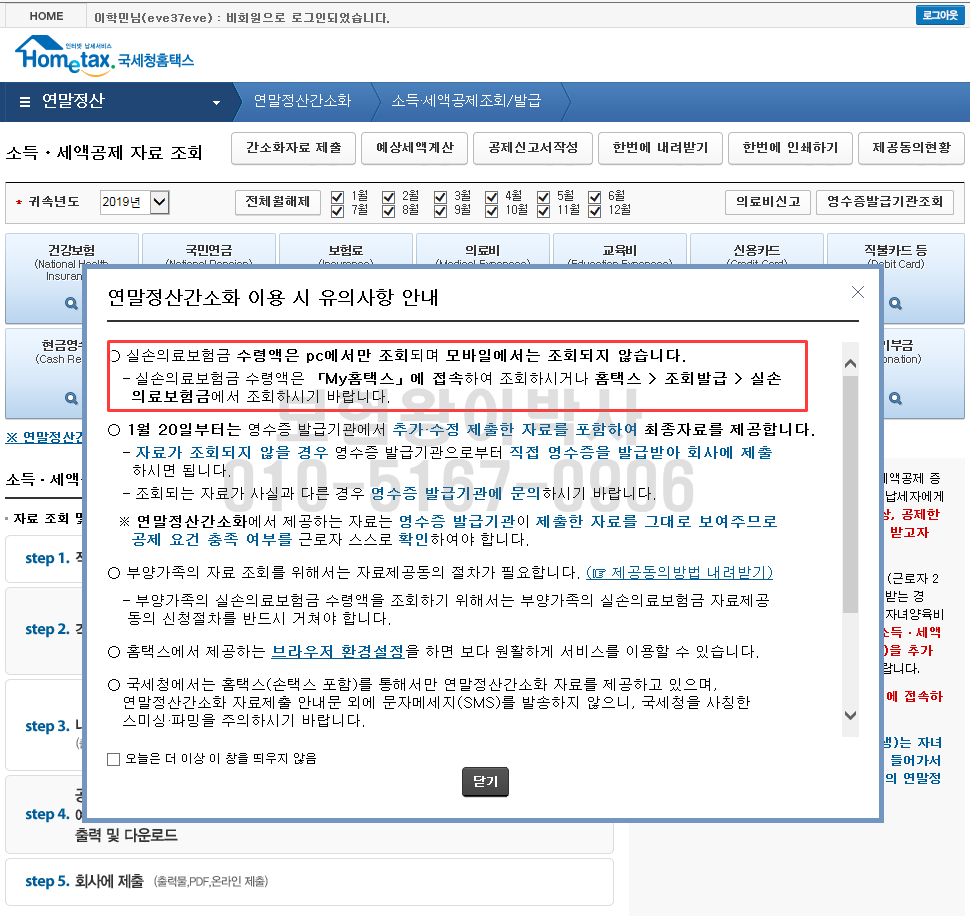
Task: Open the 제공동의방법 내려받기 link
Action: pos(679,573)
